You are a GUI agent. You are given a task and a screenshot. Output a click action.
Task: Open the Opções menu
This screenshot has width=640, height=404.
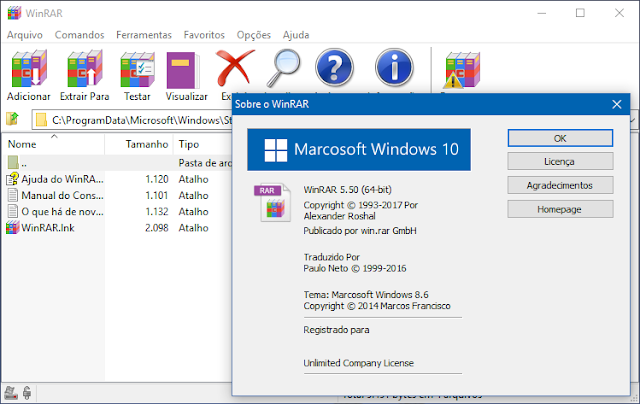tap(253, 35)
